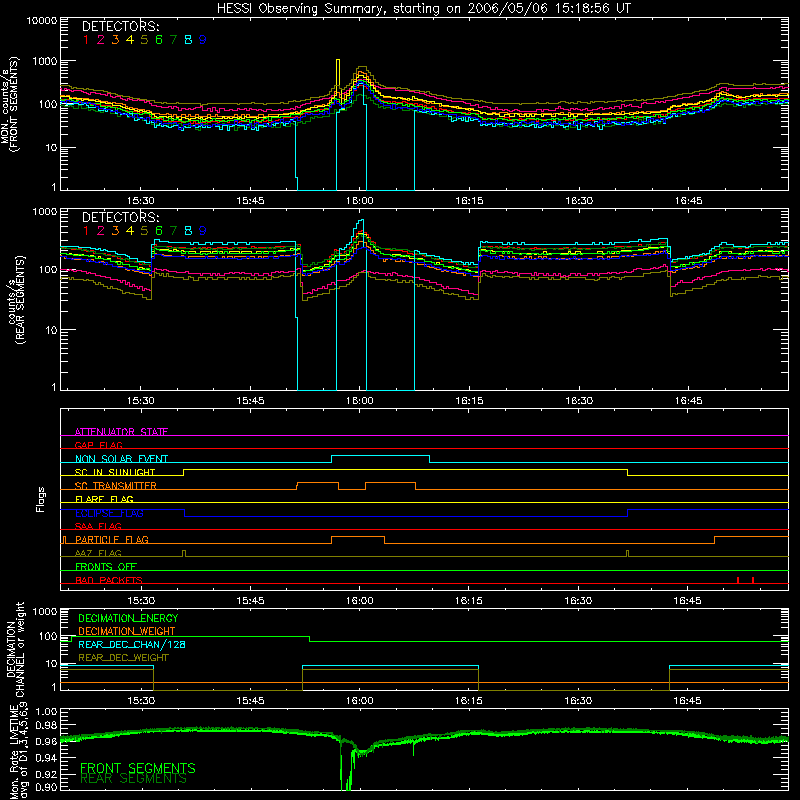Click REAR SEGMENTS legend in livetime panel
800x800 pixels.
click(133, 779)
